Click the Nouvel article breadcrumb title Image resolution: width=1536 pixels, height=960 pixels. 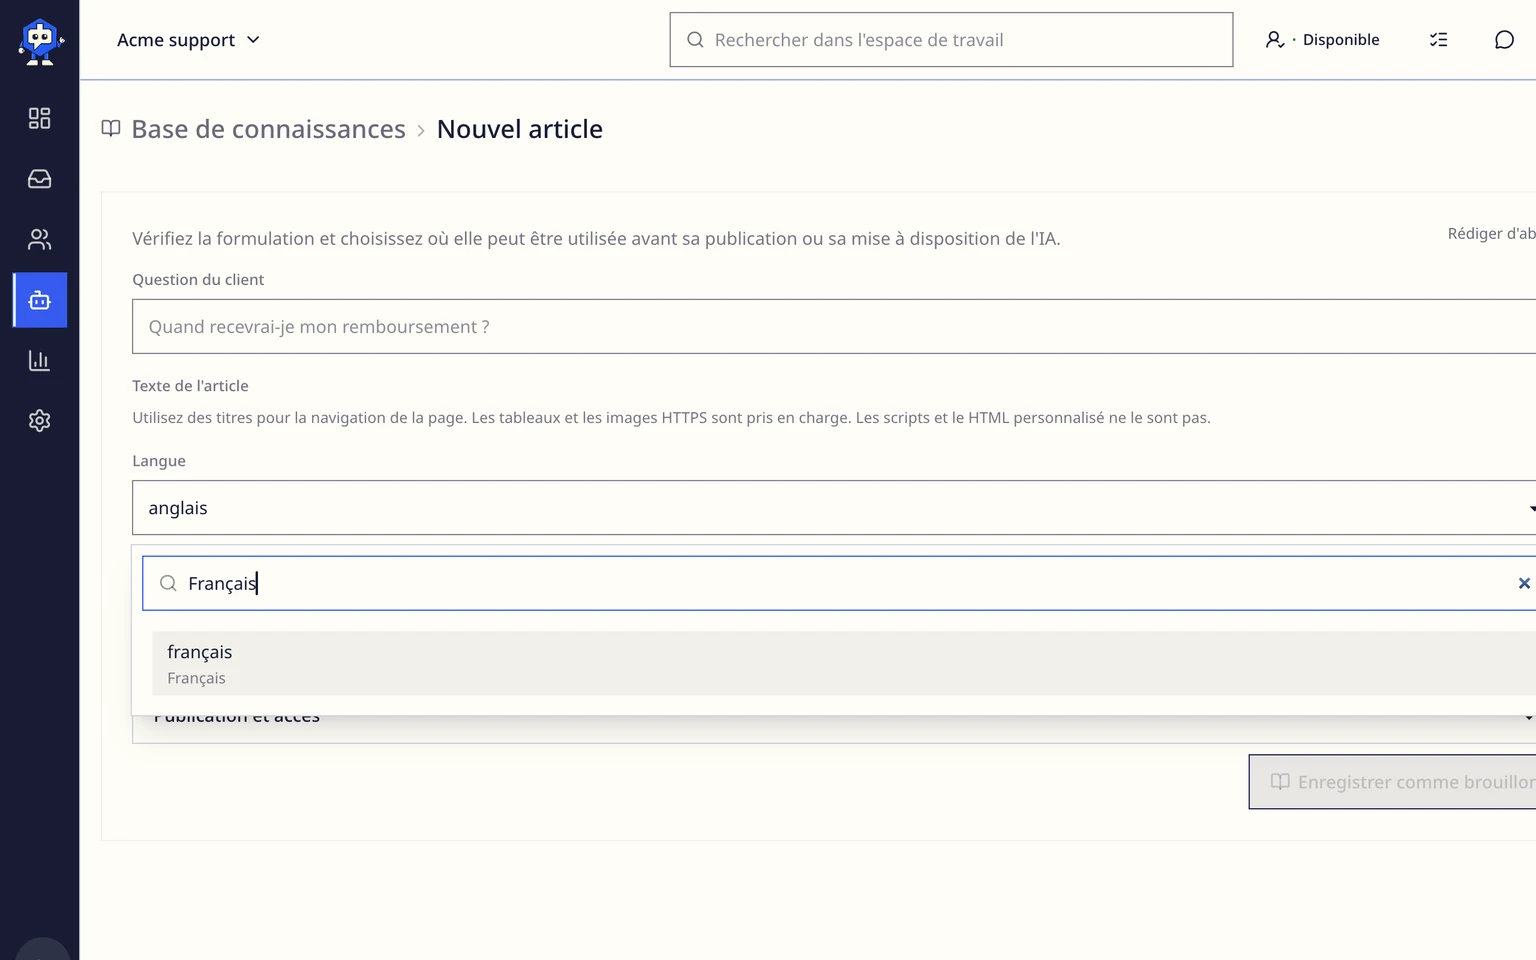520,129
